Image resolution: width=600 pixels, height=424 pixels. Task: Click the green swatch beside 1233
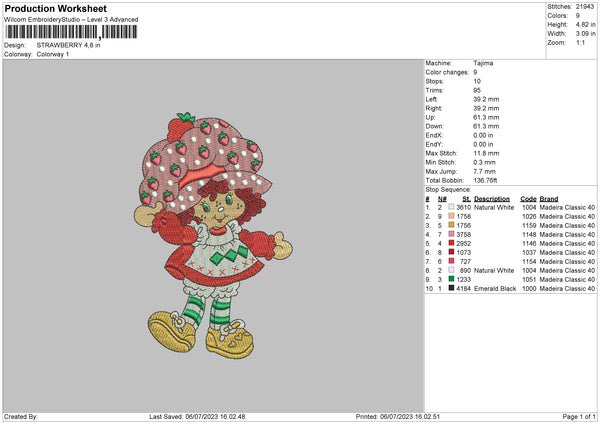(452, 279)
